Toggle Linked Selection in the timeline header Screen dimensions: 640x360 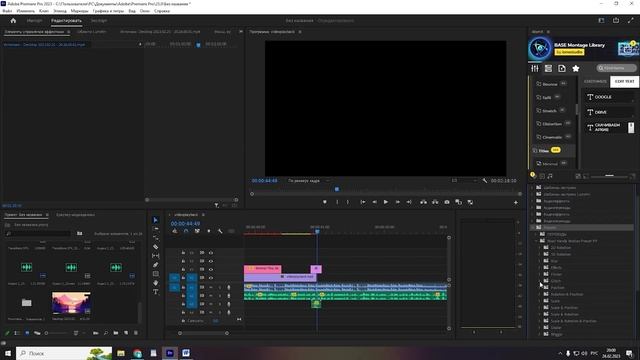(x=197, y=231)
